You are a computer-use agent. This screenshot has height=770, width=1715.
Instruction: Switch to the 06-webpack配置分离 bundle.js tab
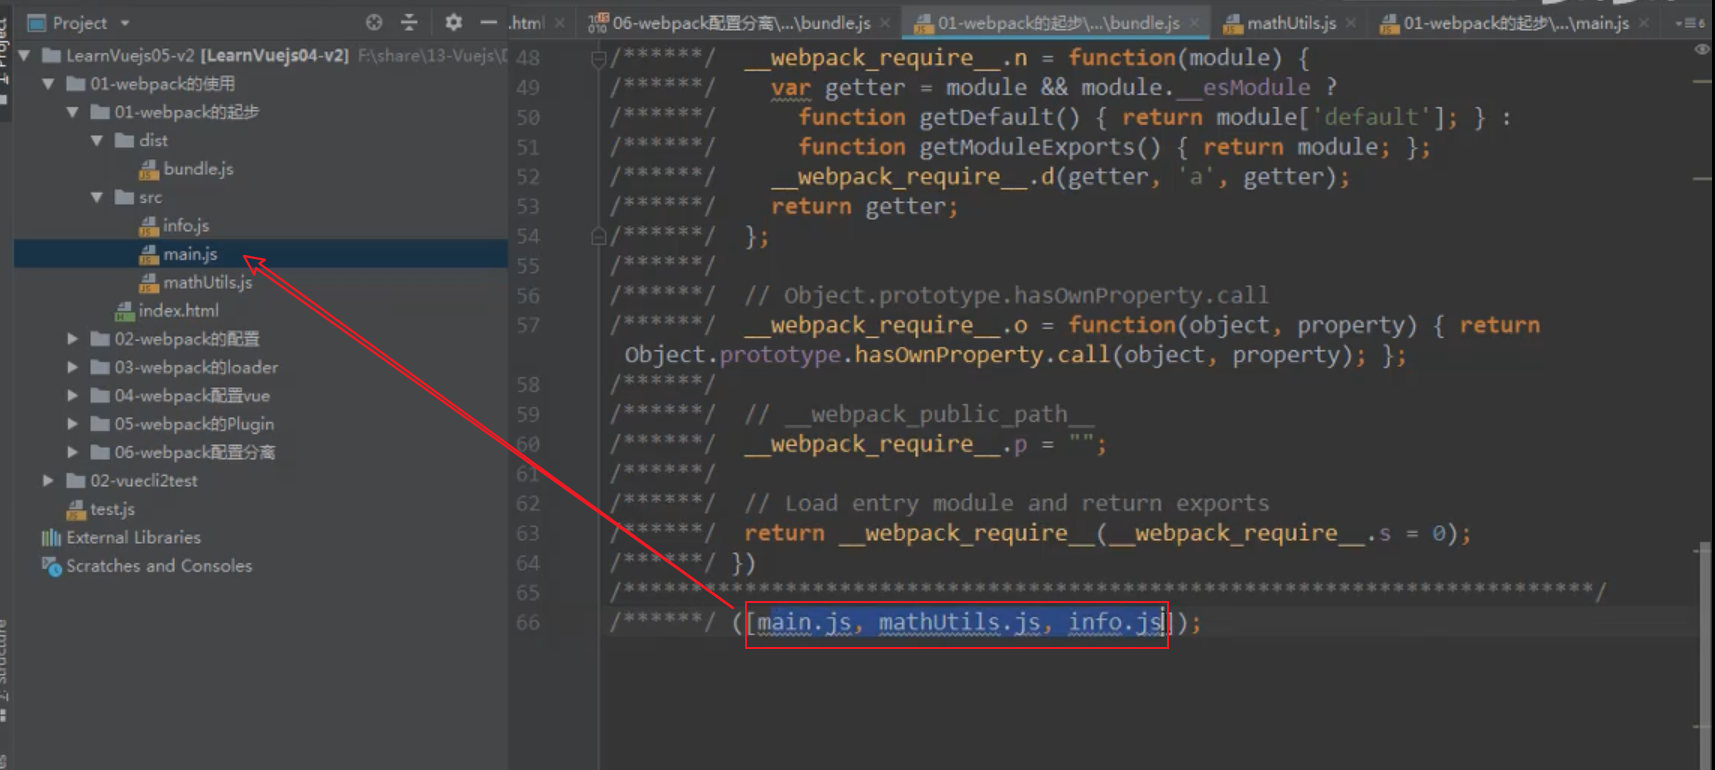pos(741,22)
